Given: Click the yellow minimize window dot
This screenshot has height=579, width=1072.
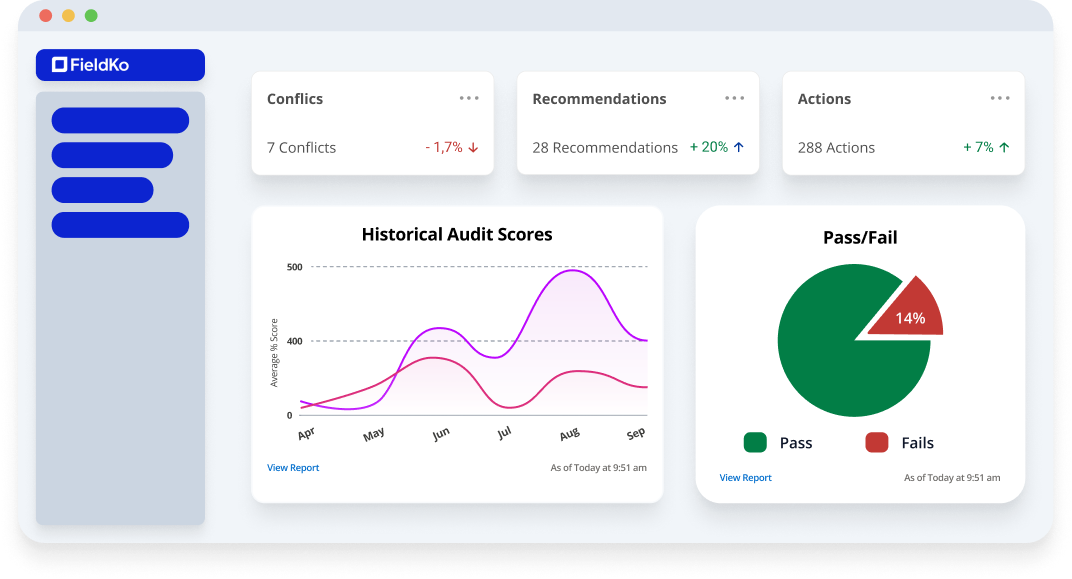Looking at the screenshot, I should (x=68, y=16).
